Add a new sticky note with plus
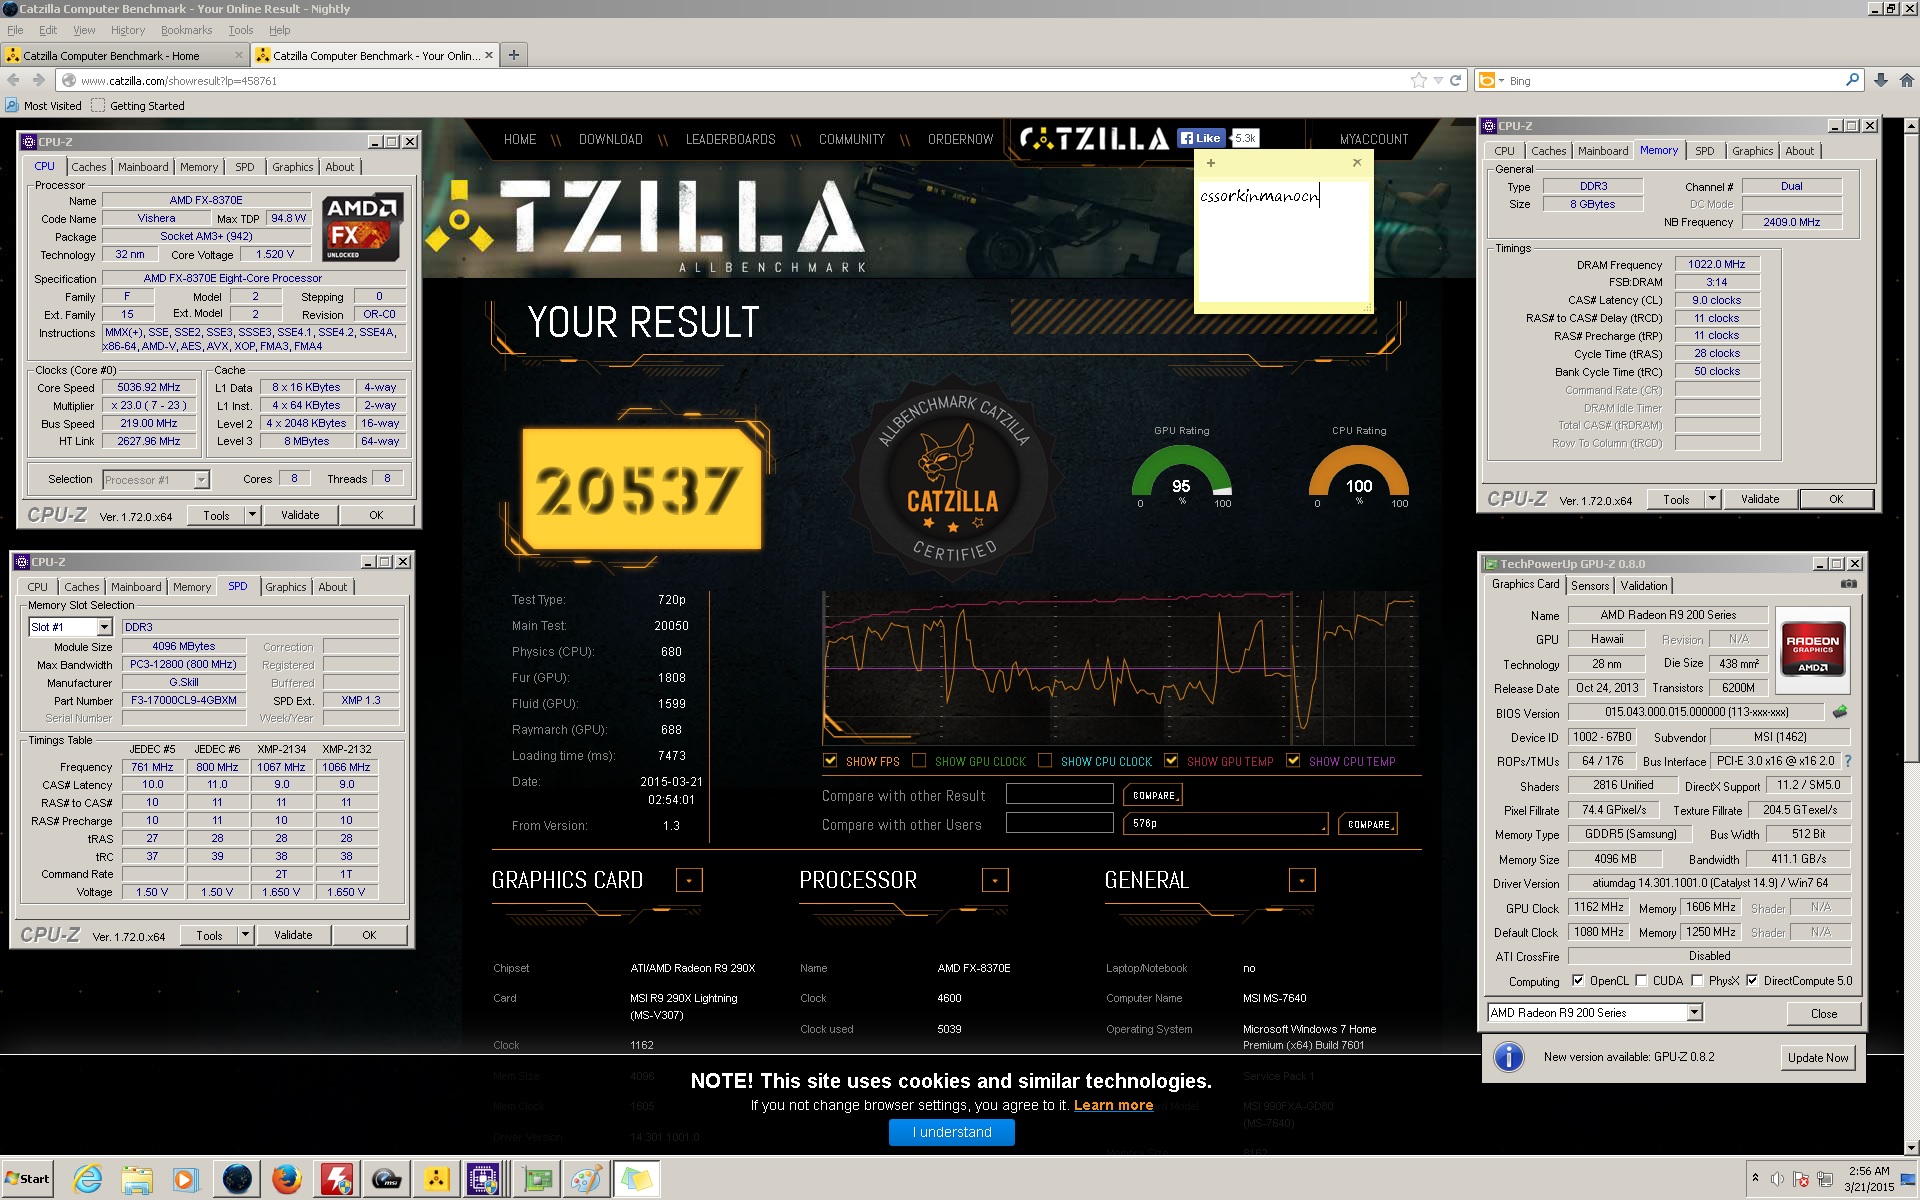 [1211, 162]
